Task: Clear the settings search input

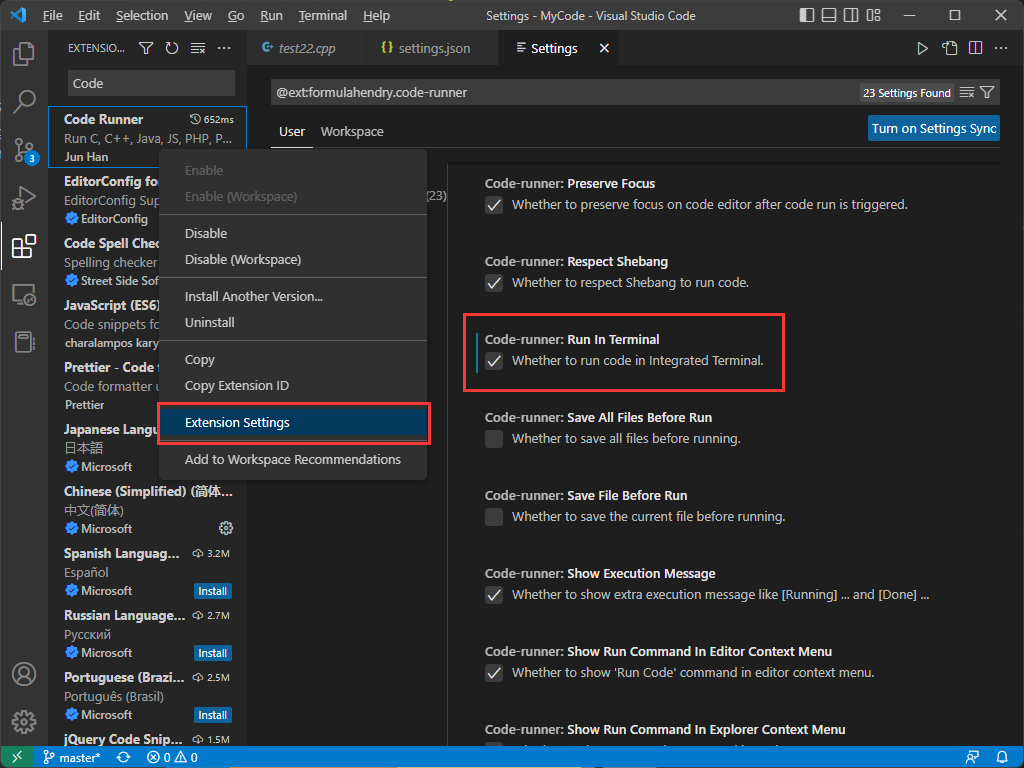Action: point(967,93)
